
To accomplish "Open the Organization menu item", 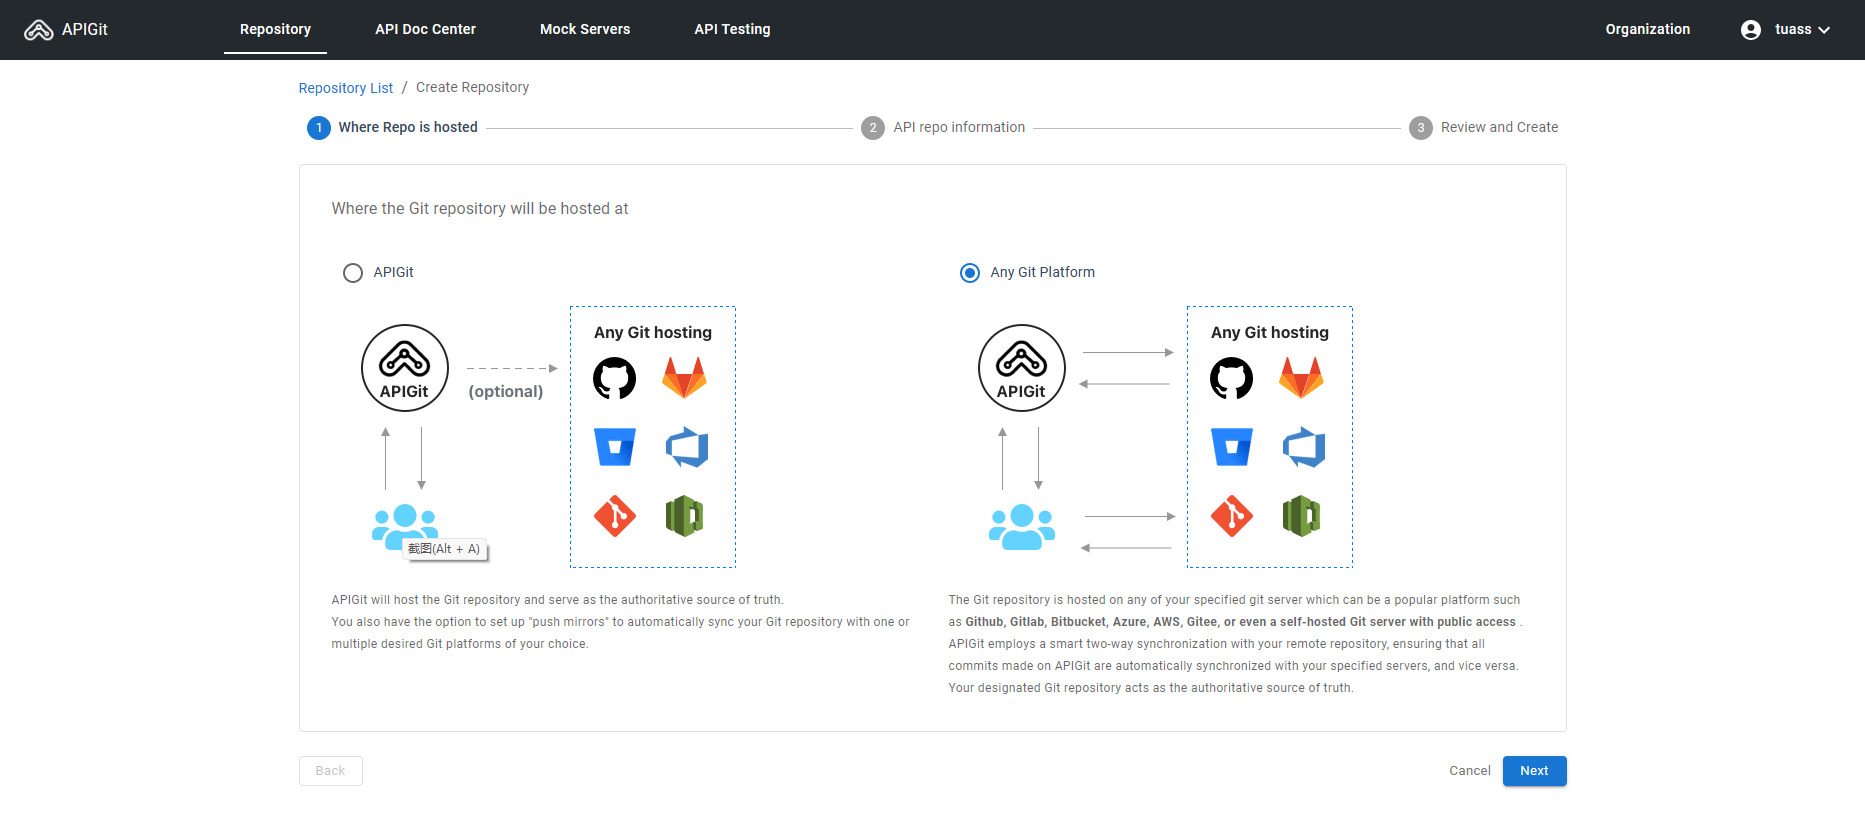I will pos(1647,30).
